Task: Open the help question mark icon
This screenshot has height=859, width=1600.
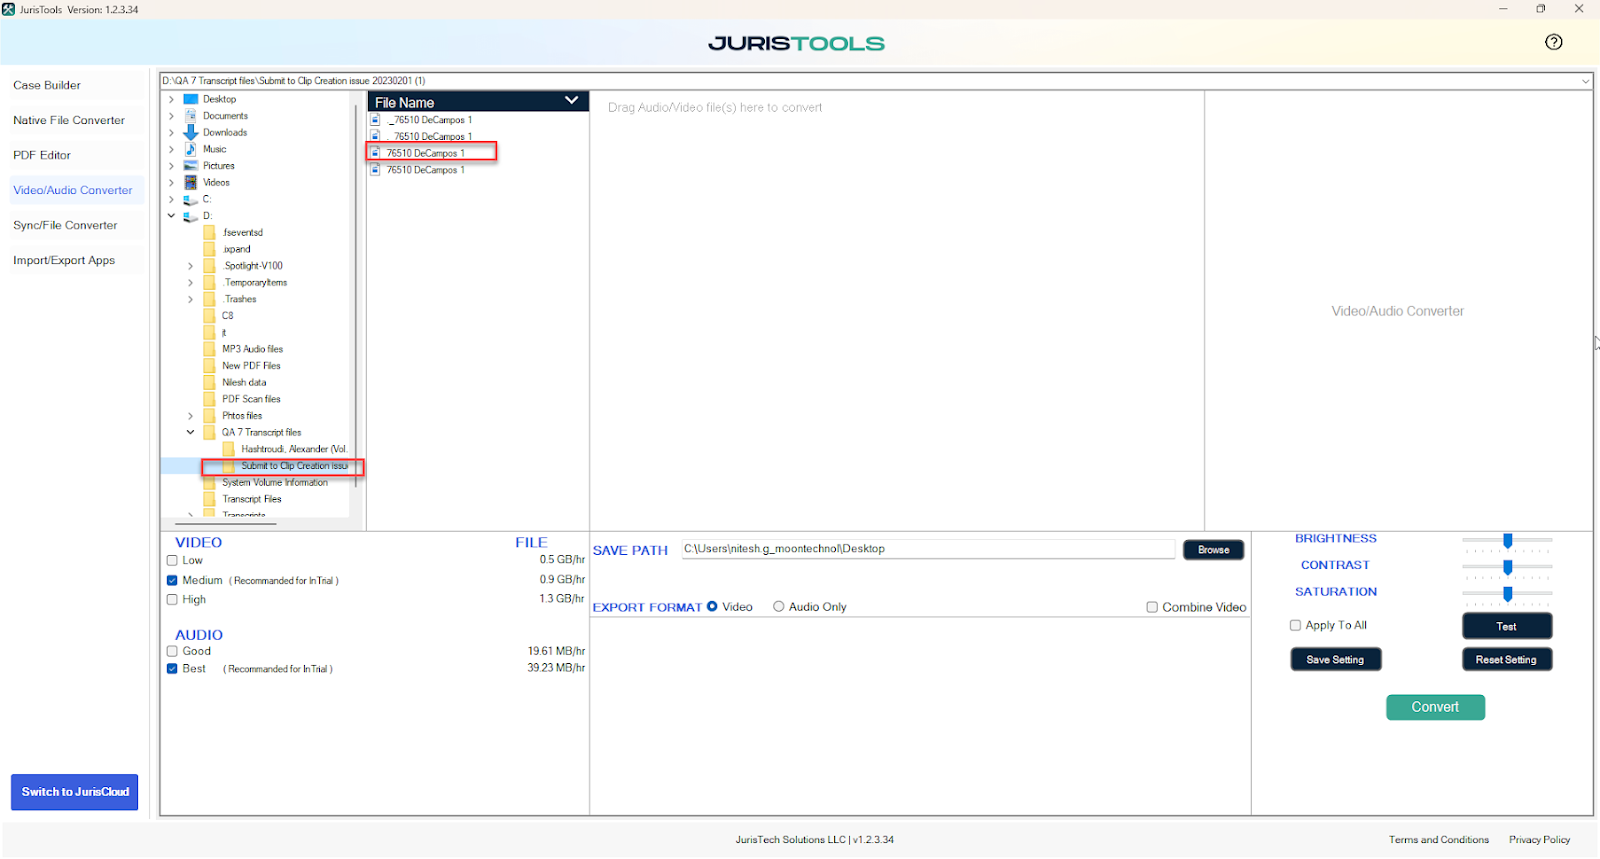Action: coord(1553,42)
